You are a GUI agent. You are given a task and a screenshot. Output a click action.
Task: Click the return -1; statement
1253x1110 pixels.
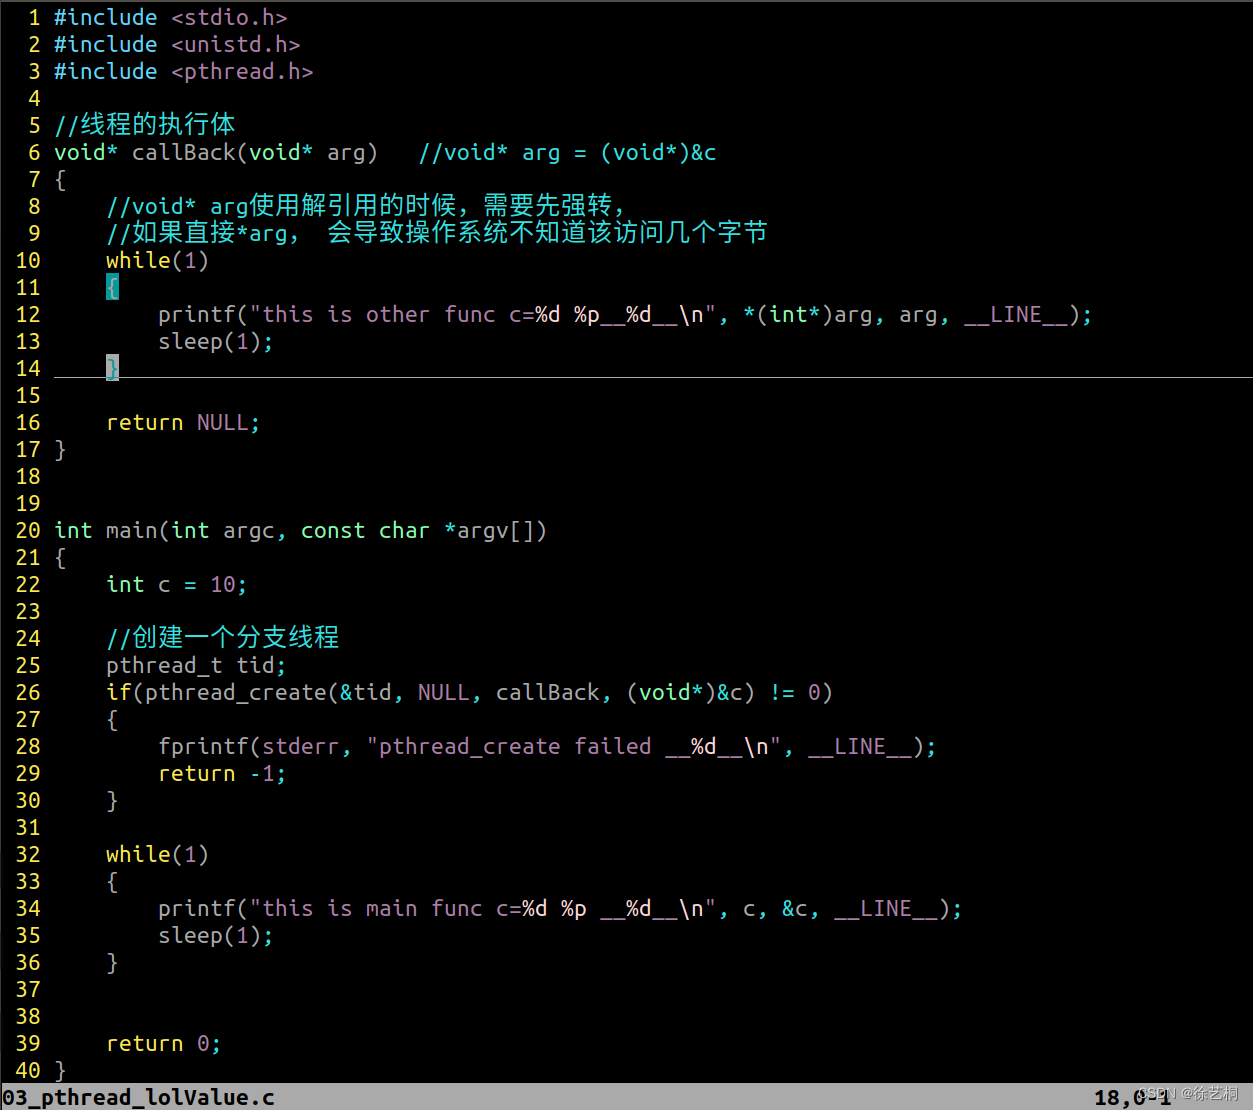pos(223,774)
